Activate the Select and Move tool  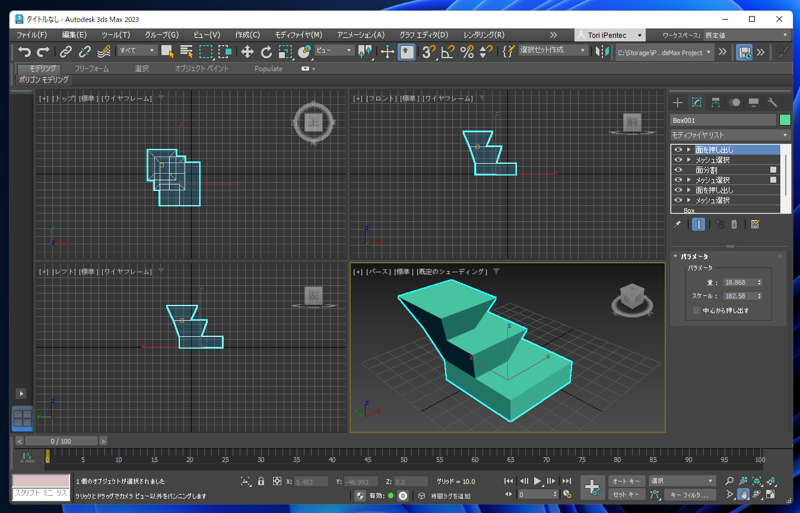(247, 52)
